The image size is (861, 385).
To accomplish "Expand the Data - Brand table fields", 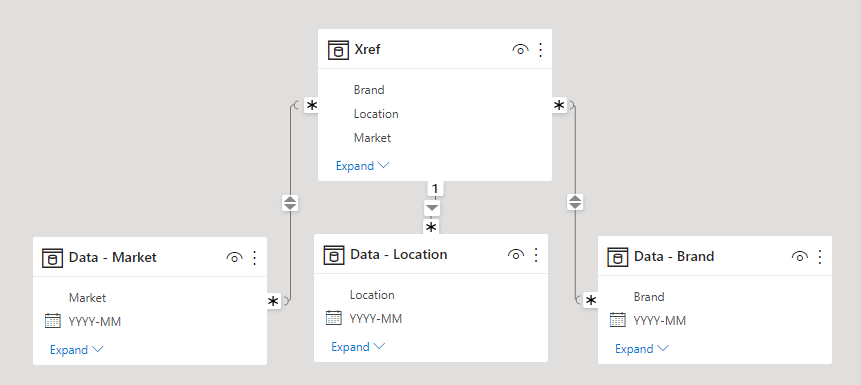I will click(x=642, y=349).
